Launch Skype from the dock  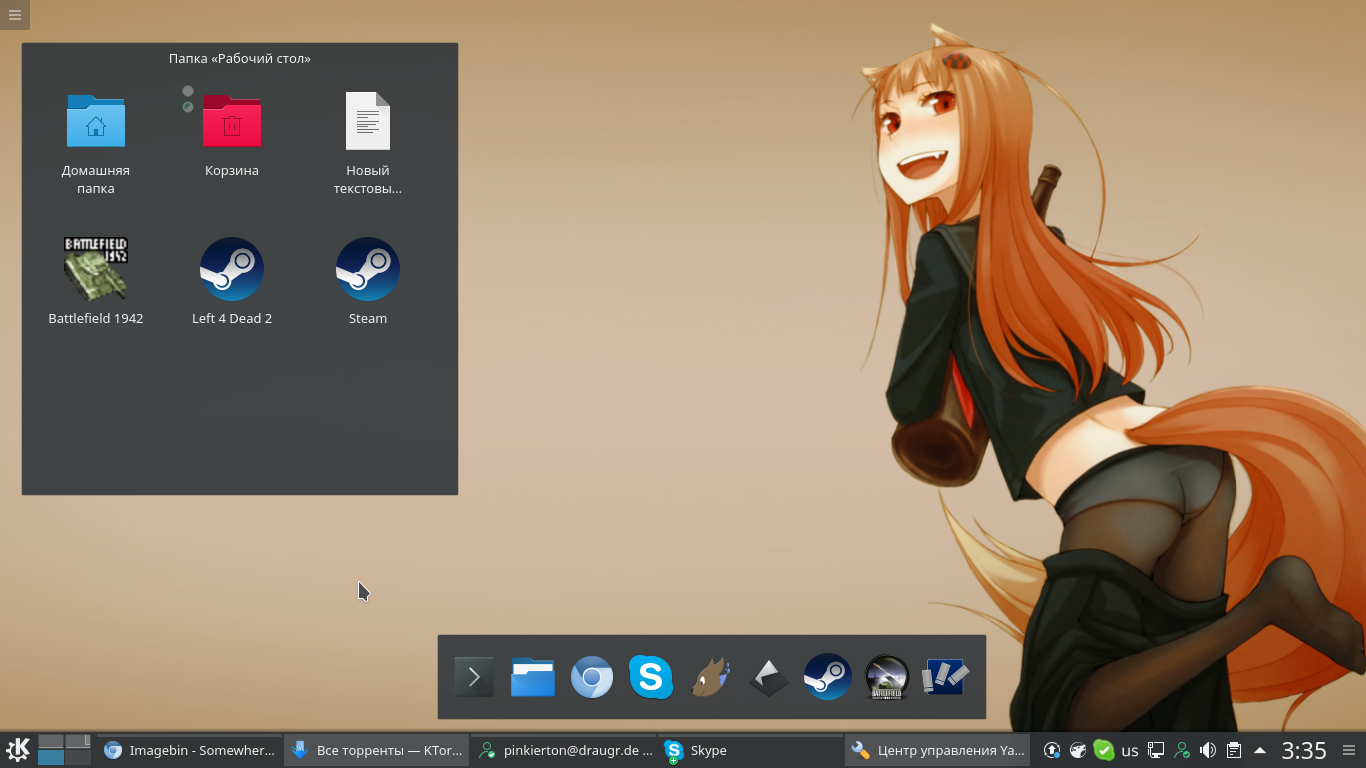point(651,677)
